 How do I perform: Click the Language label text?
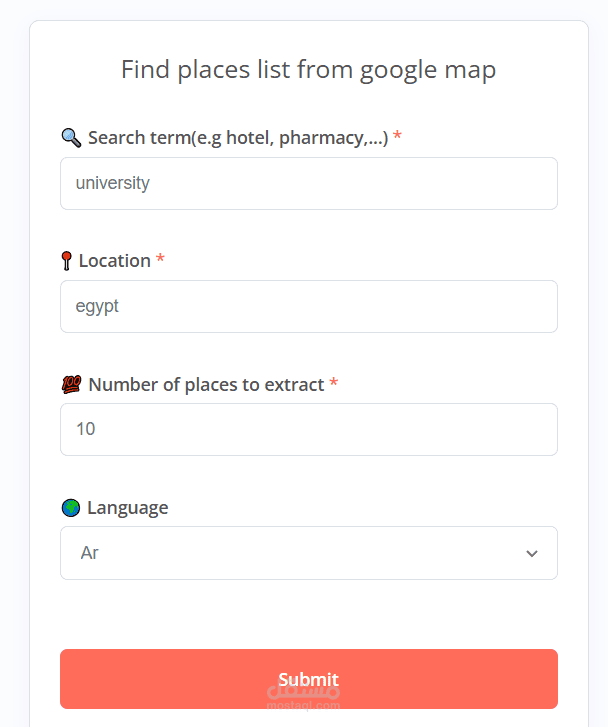(x=128, y=508)
